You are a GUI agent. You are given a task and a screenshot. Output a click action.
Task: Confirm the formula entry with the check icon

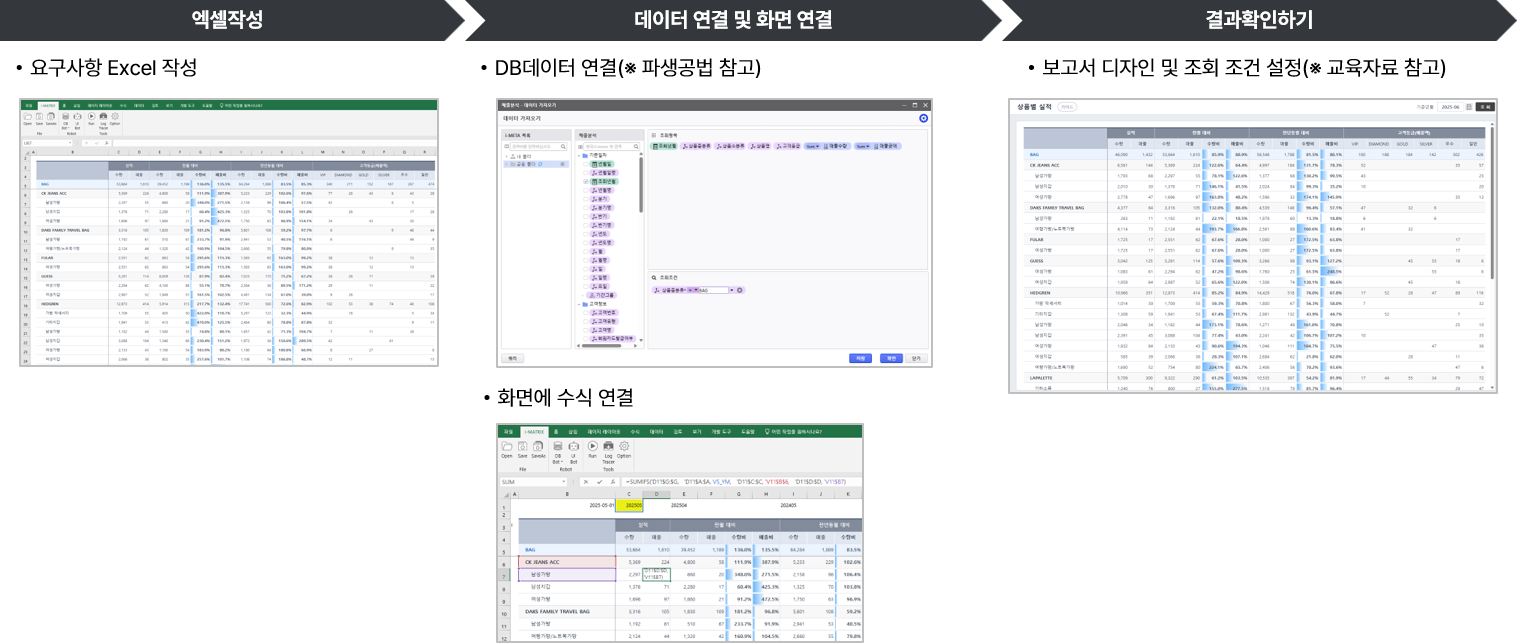(600, 481)
